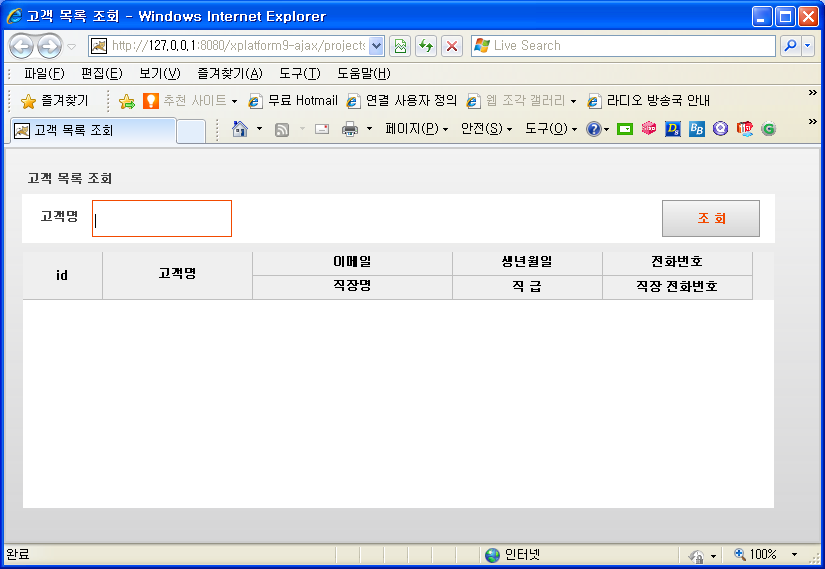This screenshot has width=825, height=569.
Task: Click the 고객명 grid column header
Action: pos(178,275)
